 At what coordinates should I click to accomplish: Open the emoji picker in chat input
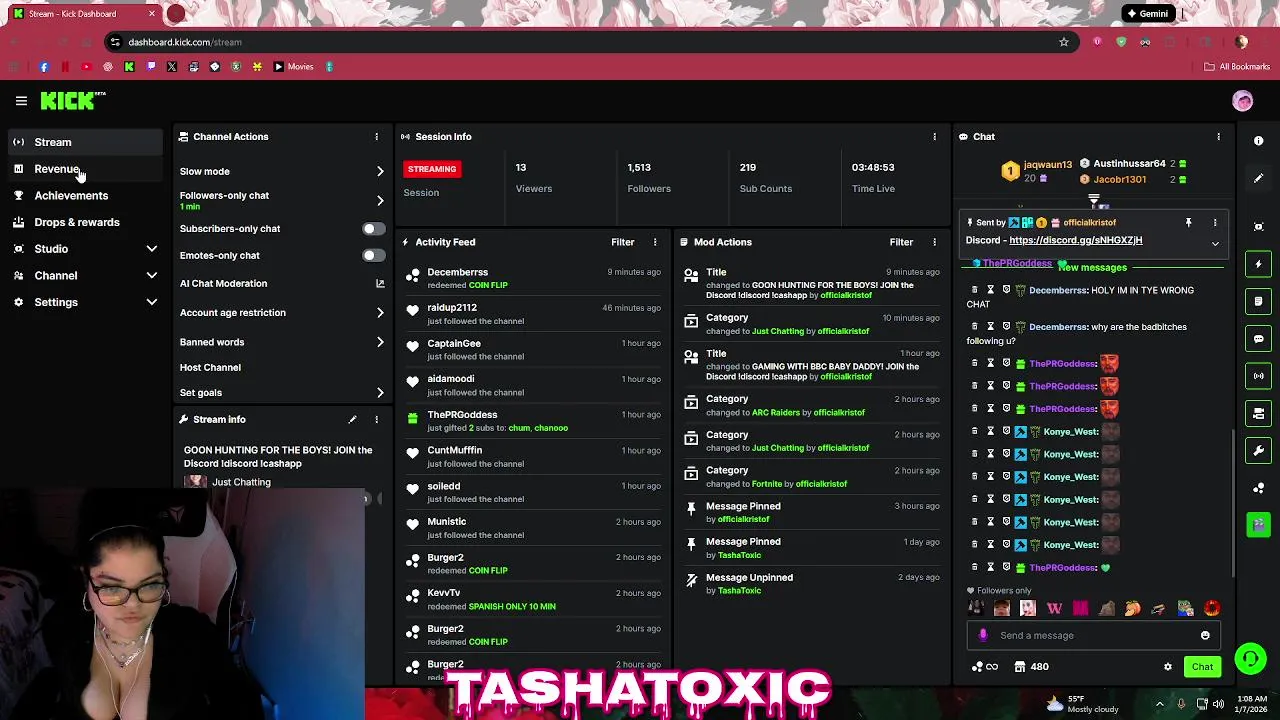pyautogui.click(x=1205, y=636)
